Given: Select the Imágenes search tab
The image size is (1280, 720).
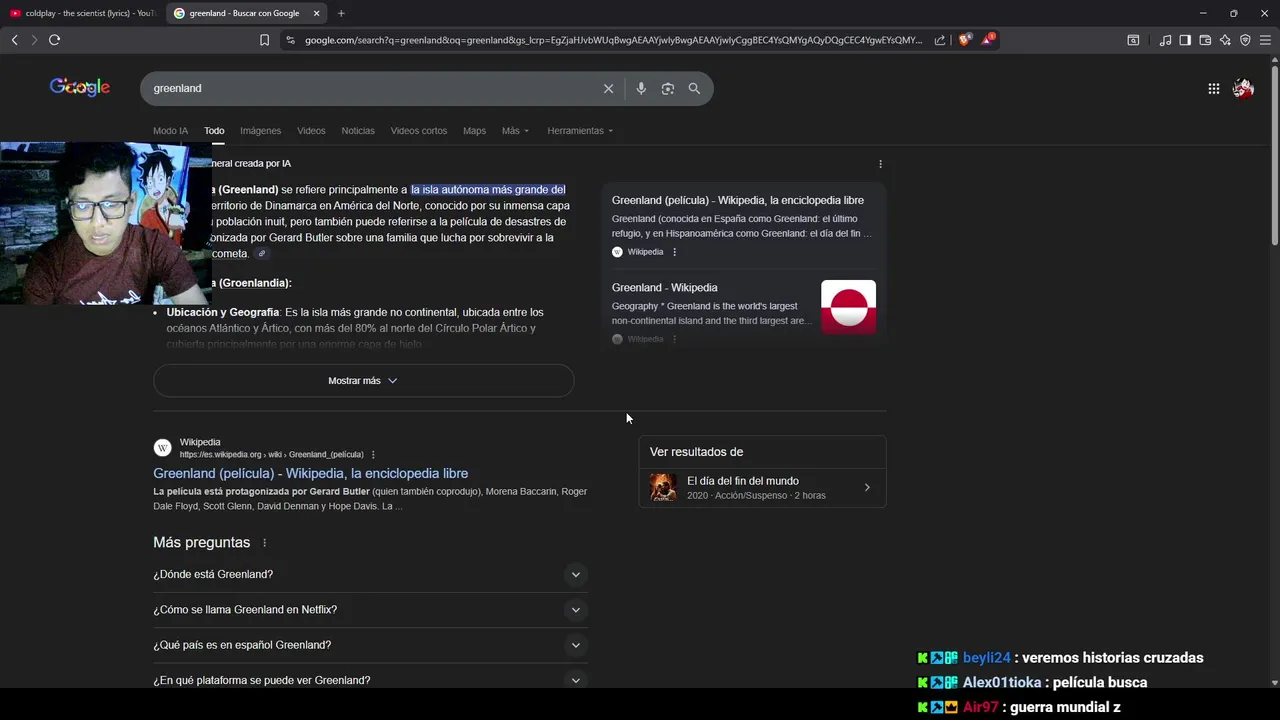Looking at the screenshot, I should (260, 131).
